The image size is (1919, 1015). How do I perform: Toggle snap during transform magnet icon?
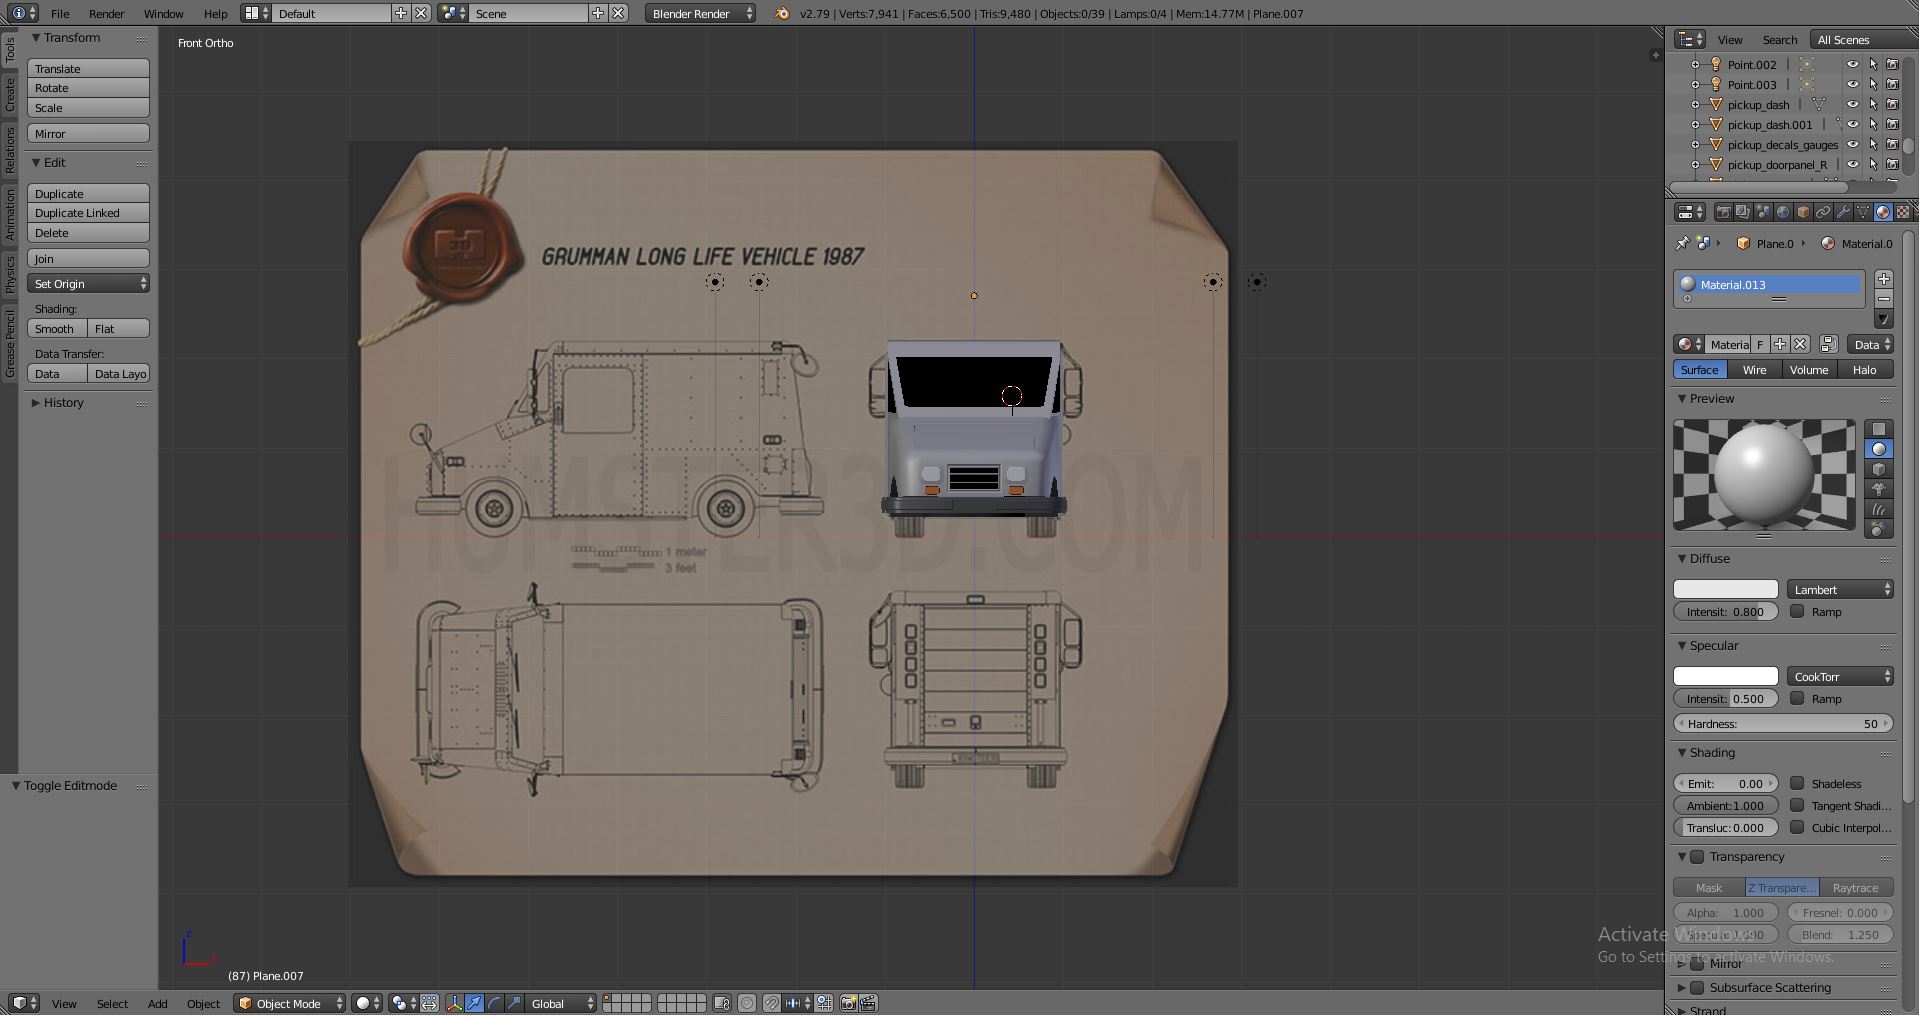coord(772,1003)
